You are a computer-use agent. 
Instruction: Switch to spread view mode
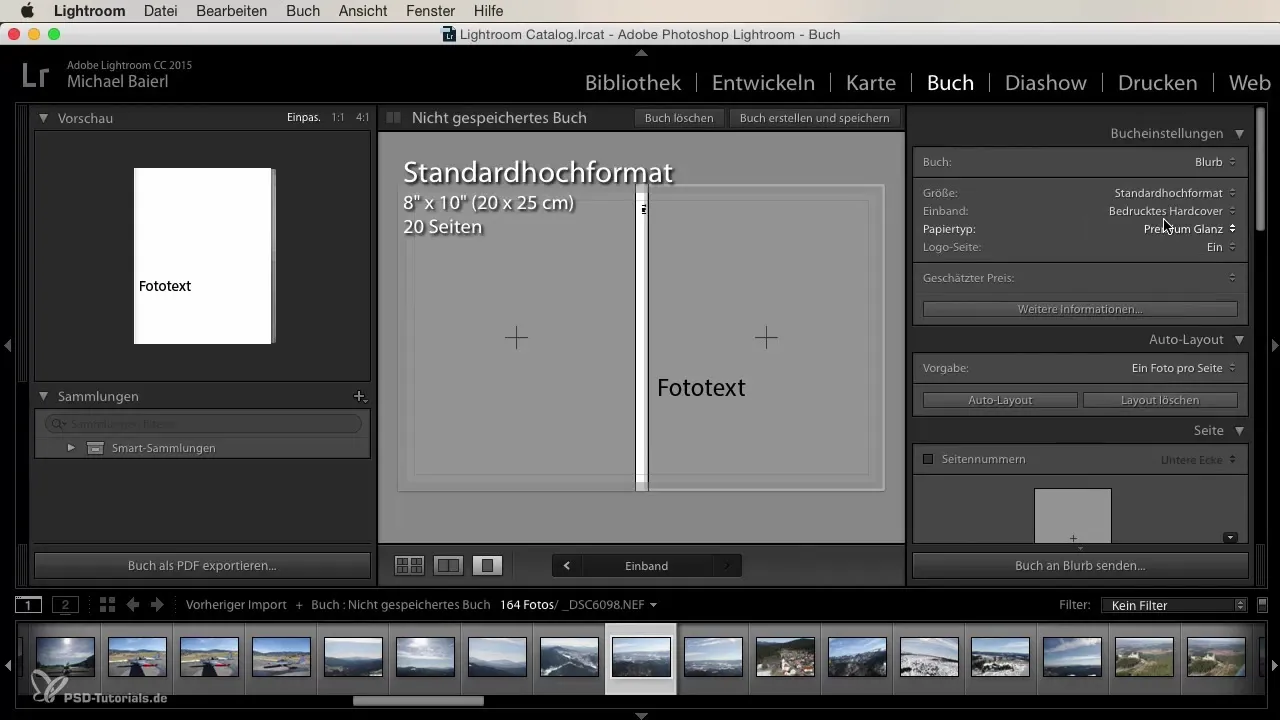coord(449,566)
